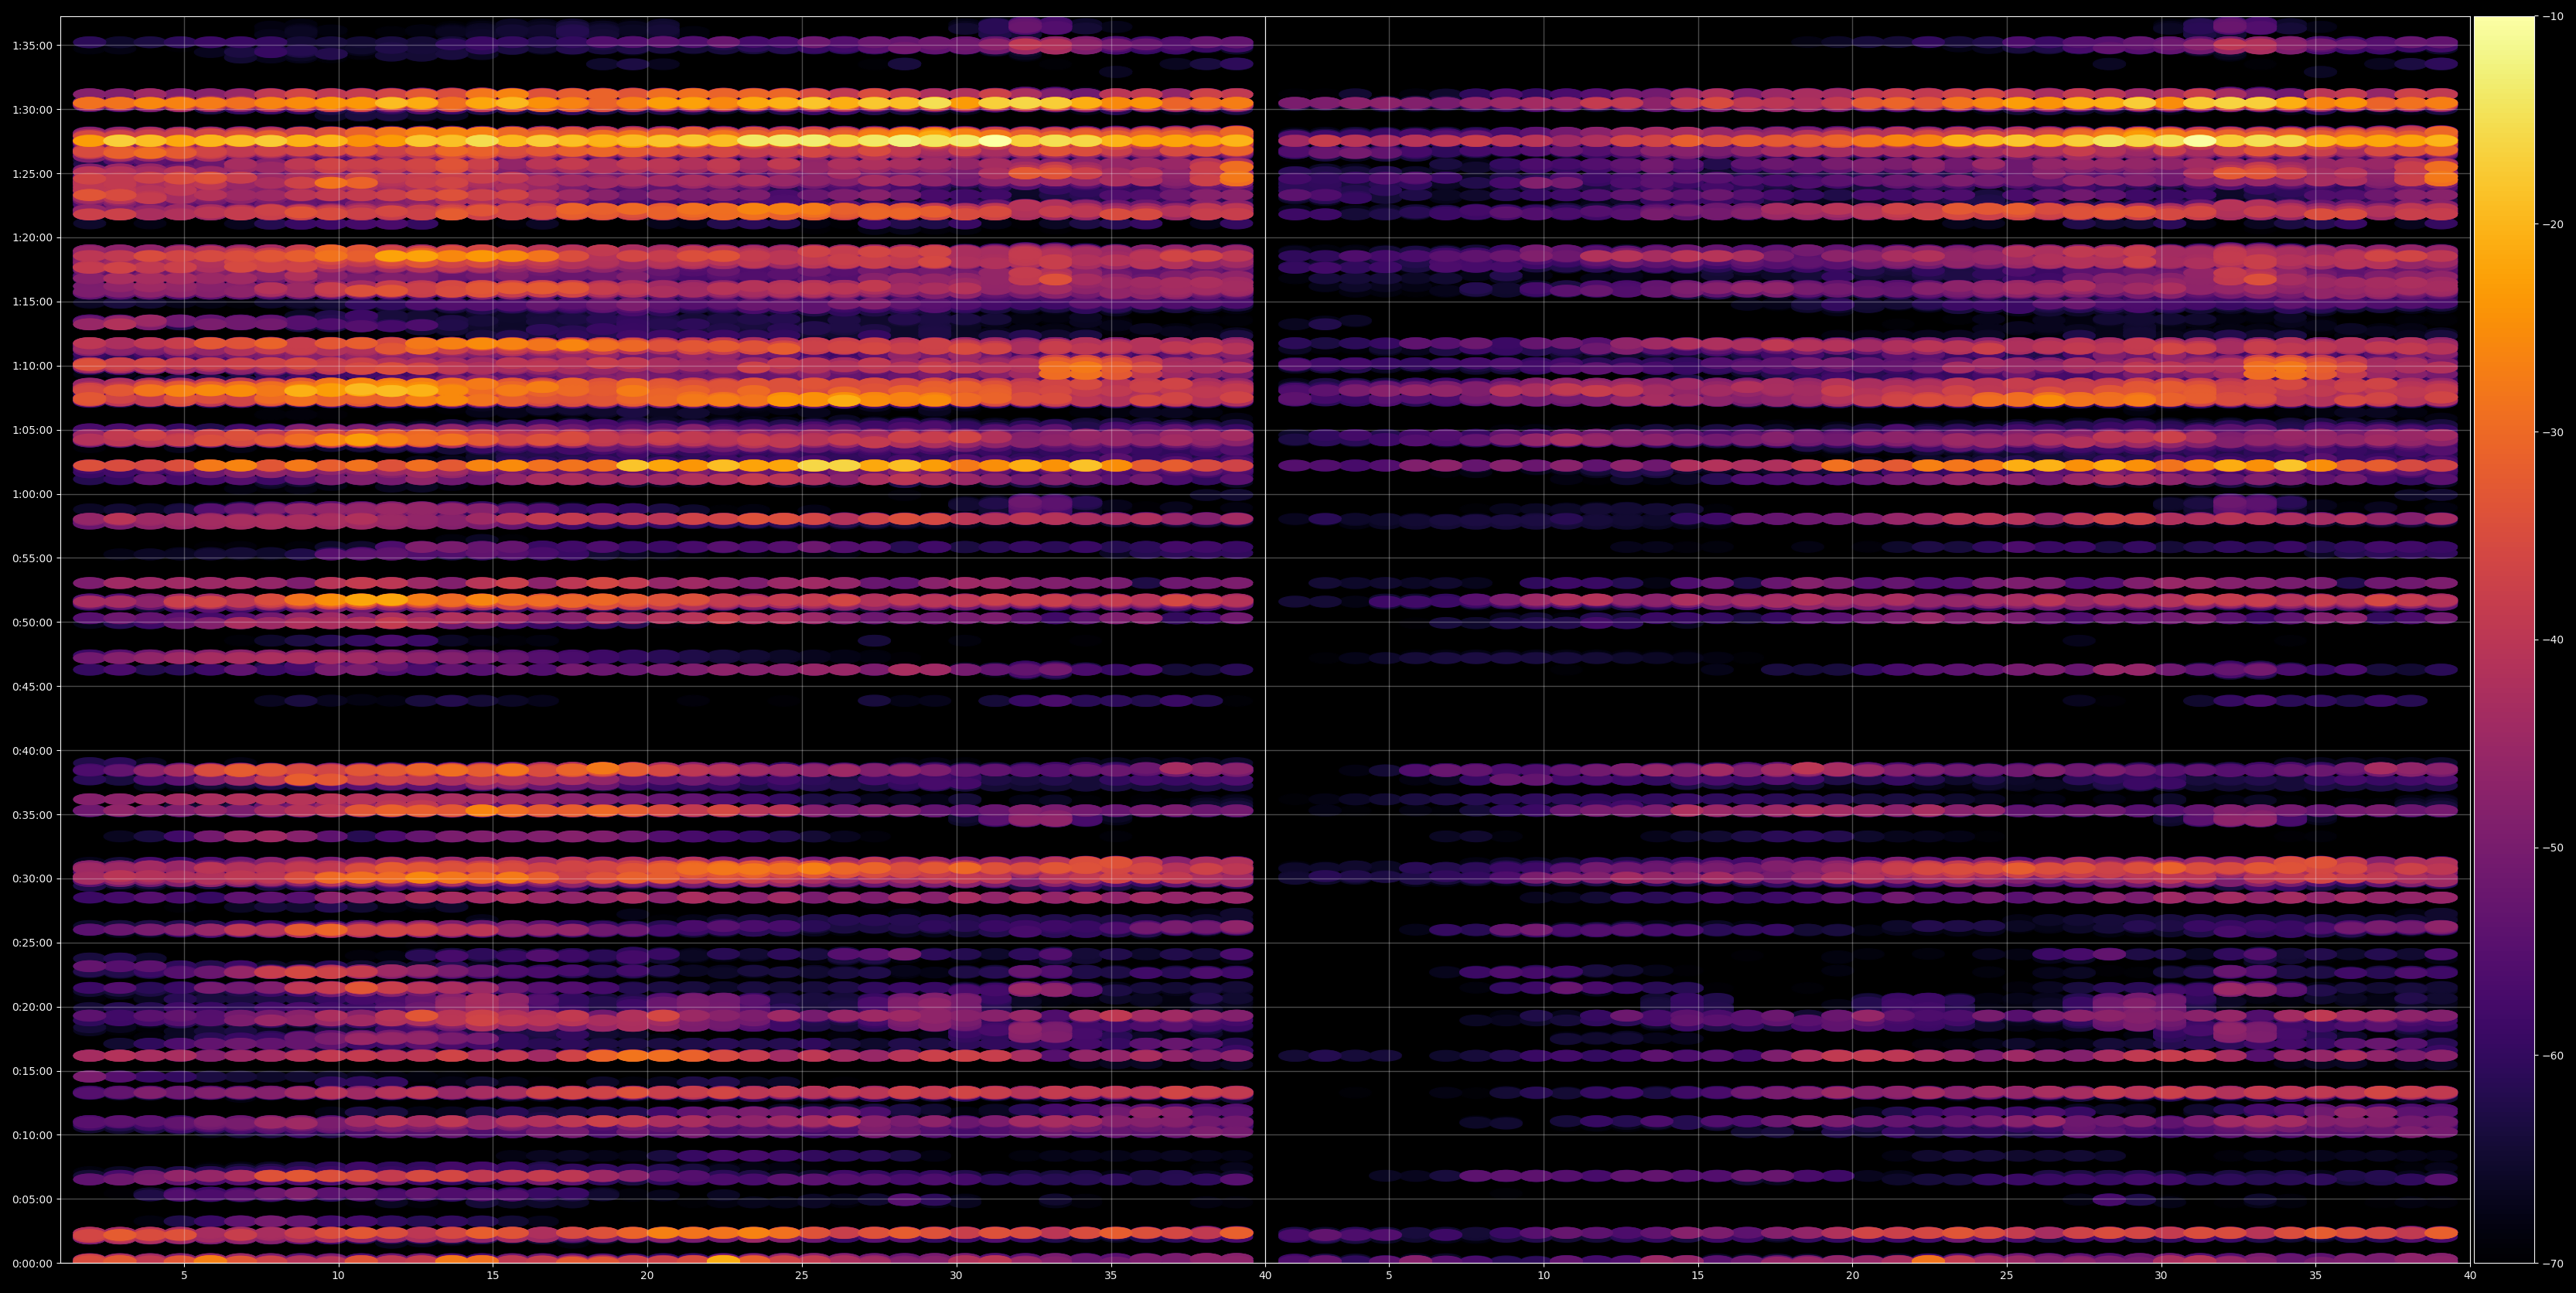
Task: Pick the 0:45:00 time axis label
Action: point(32,687)
